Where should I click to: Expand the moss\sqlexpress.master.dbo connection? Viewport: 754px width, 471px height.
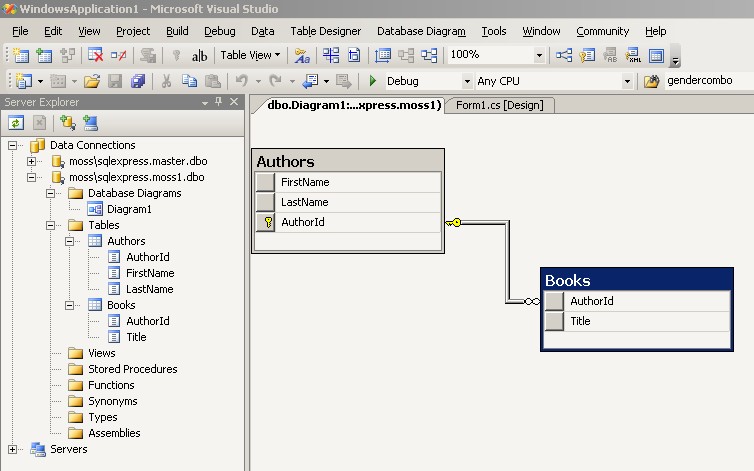[x=31, y=161]
